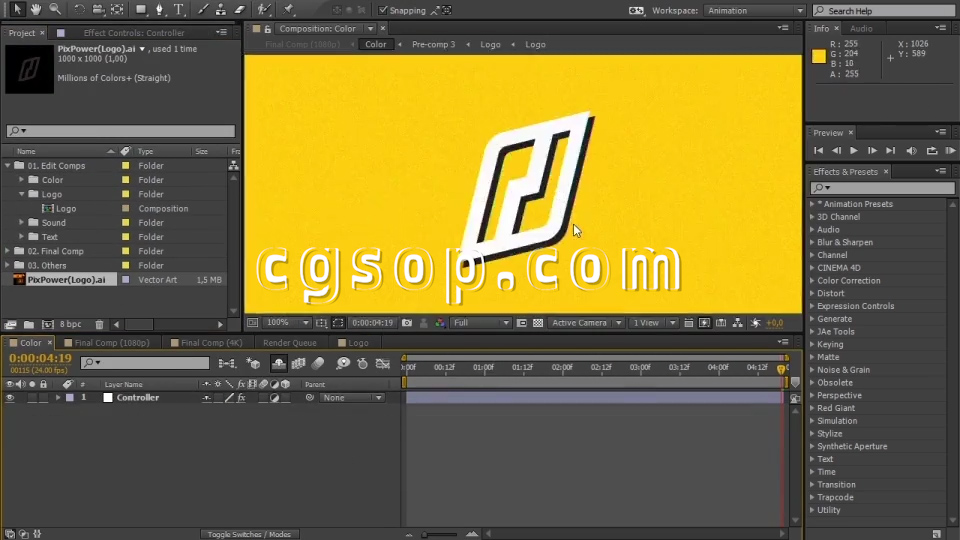The height and width of the screenshot is (540, 960).
Task: Open the timeline Graph Editor
Action: coord(383,363)
